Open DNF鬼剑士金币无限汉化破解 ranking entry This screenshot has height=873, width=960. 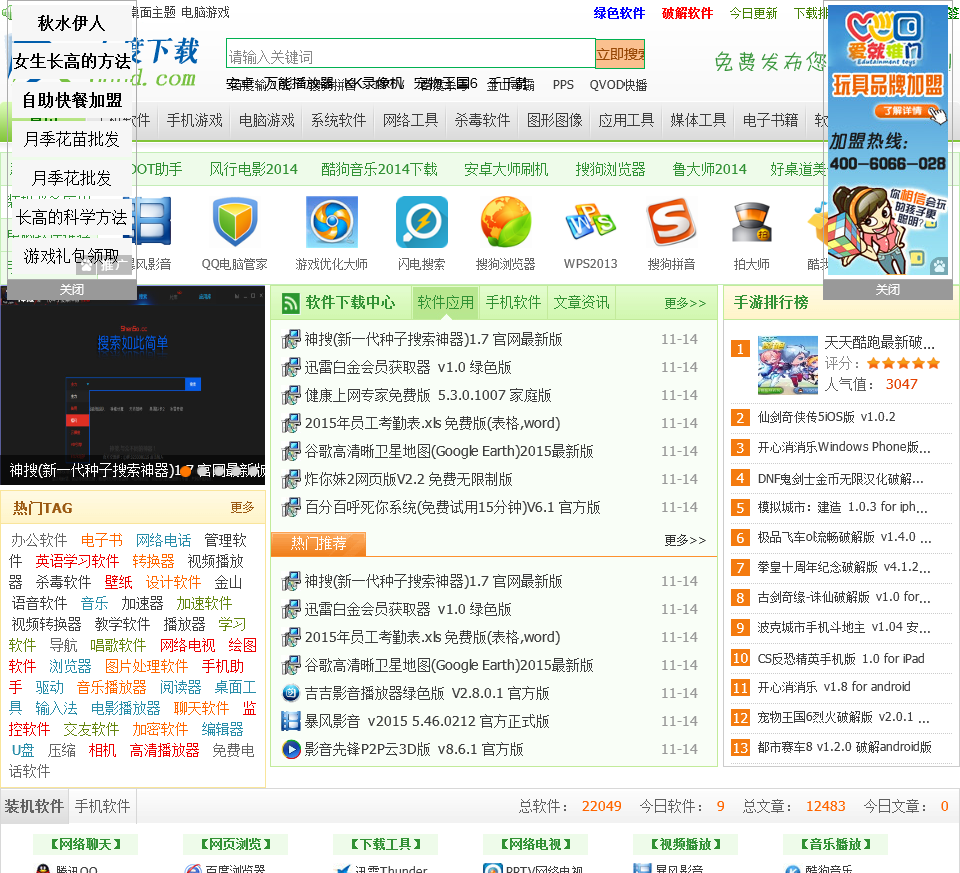click(x=841, y=479)
